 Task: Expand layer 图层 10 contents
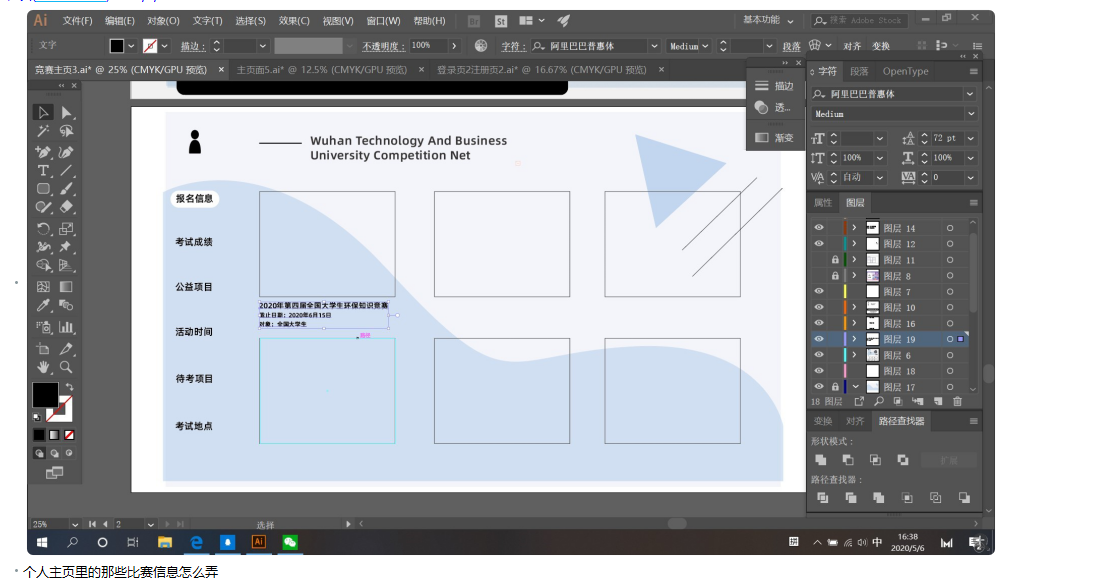tap(854, 308)
